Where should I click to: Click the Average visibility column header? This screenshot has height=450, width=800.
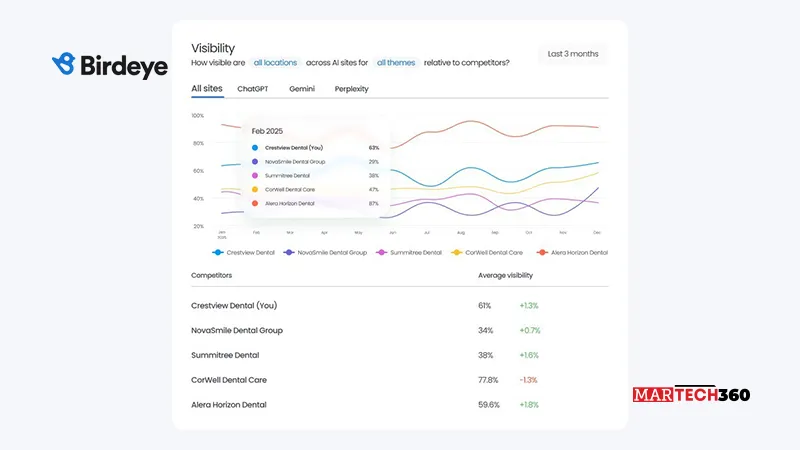pyautogui.click(x=505, y=275)
